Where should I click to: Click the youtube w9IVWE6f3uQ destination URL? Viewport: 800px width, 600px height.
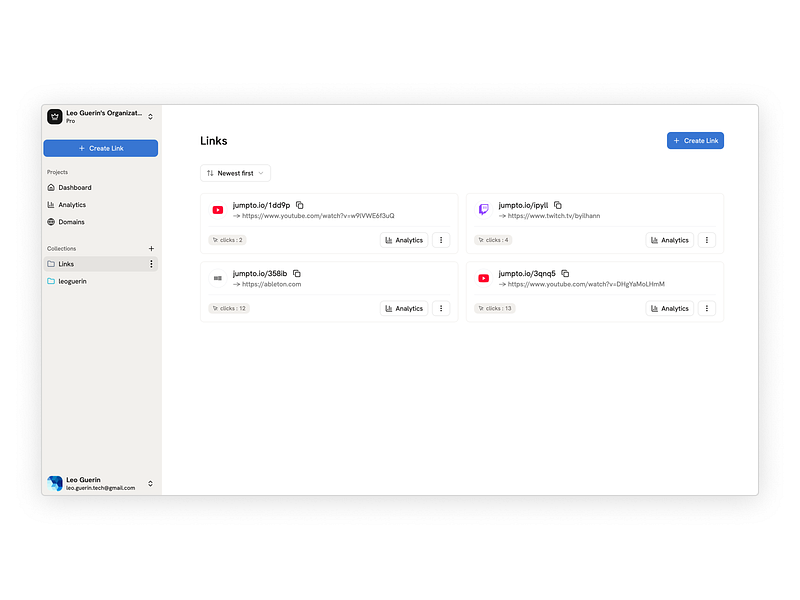pos(318,216)
